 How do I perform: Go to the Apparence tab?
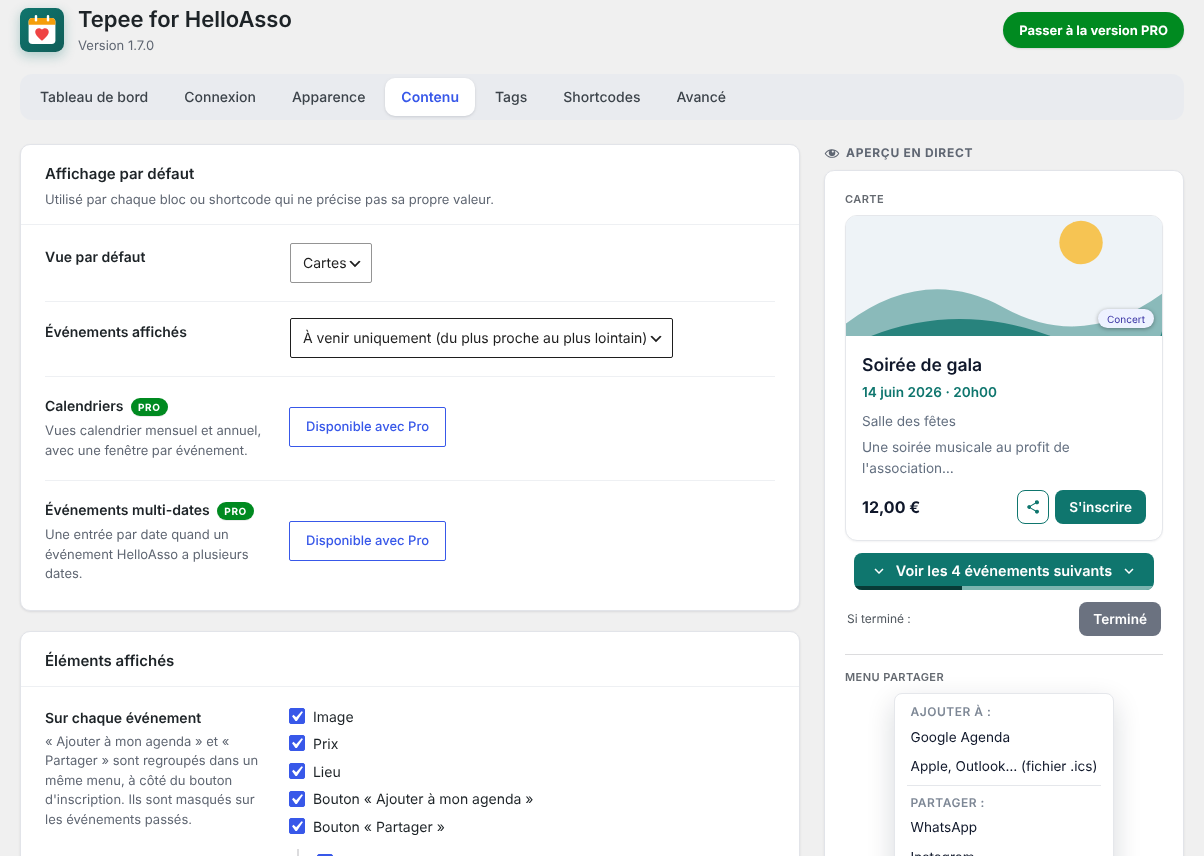pyautogui.click(x=329, y=97)
